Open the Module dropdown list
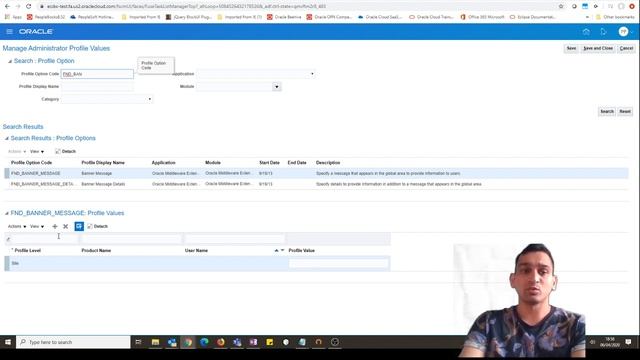 277,87
